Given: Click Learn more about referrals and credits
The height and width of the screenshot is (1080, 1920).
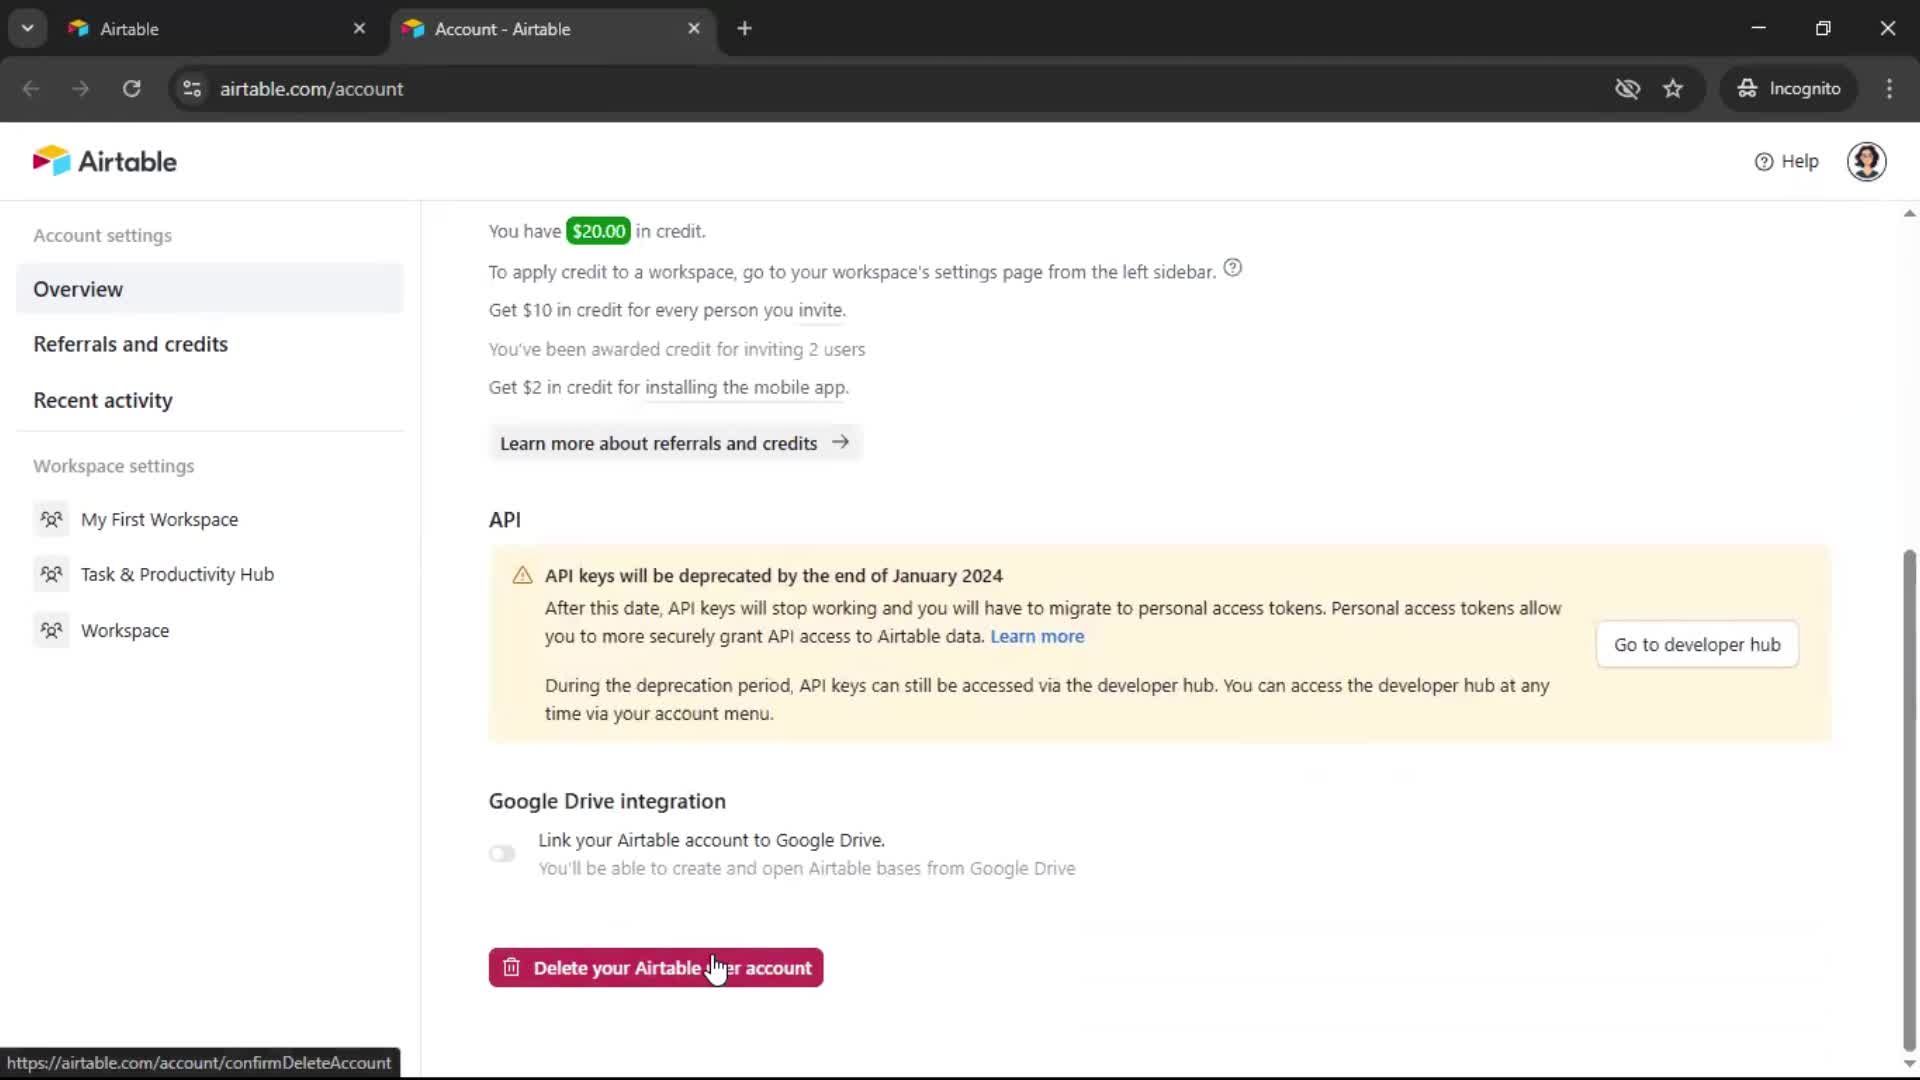Looking at the screenshot, I should point(675,442).
